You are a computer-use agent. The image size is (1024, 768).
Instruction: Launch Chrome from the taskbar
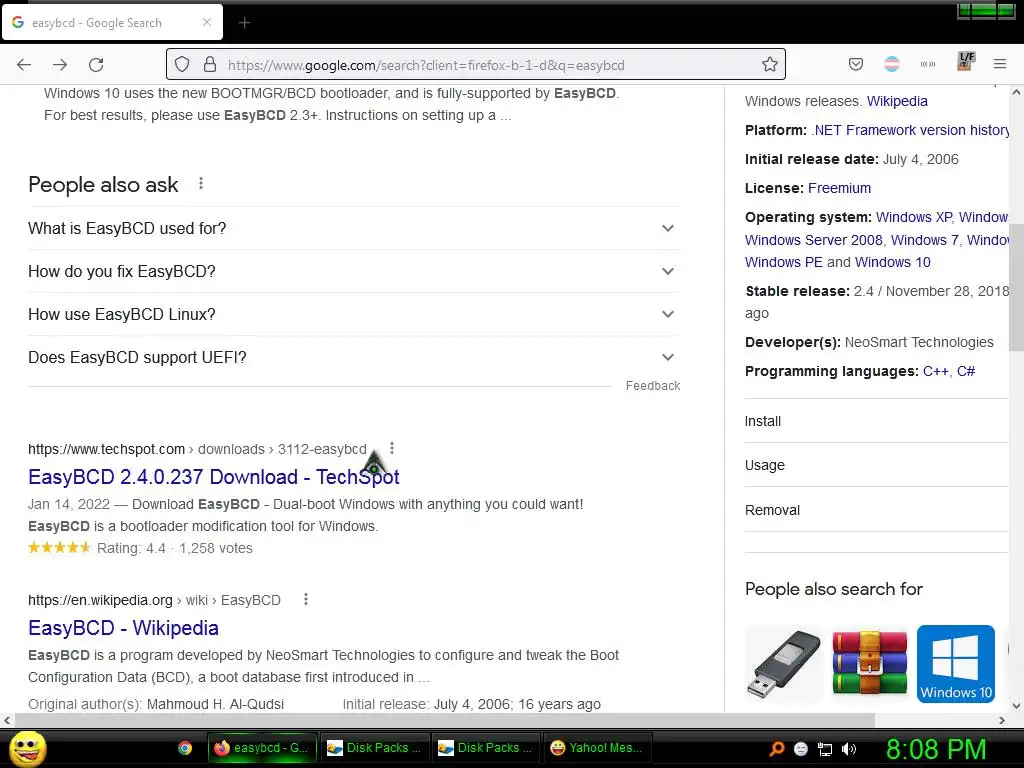coord(185,748)
